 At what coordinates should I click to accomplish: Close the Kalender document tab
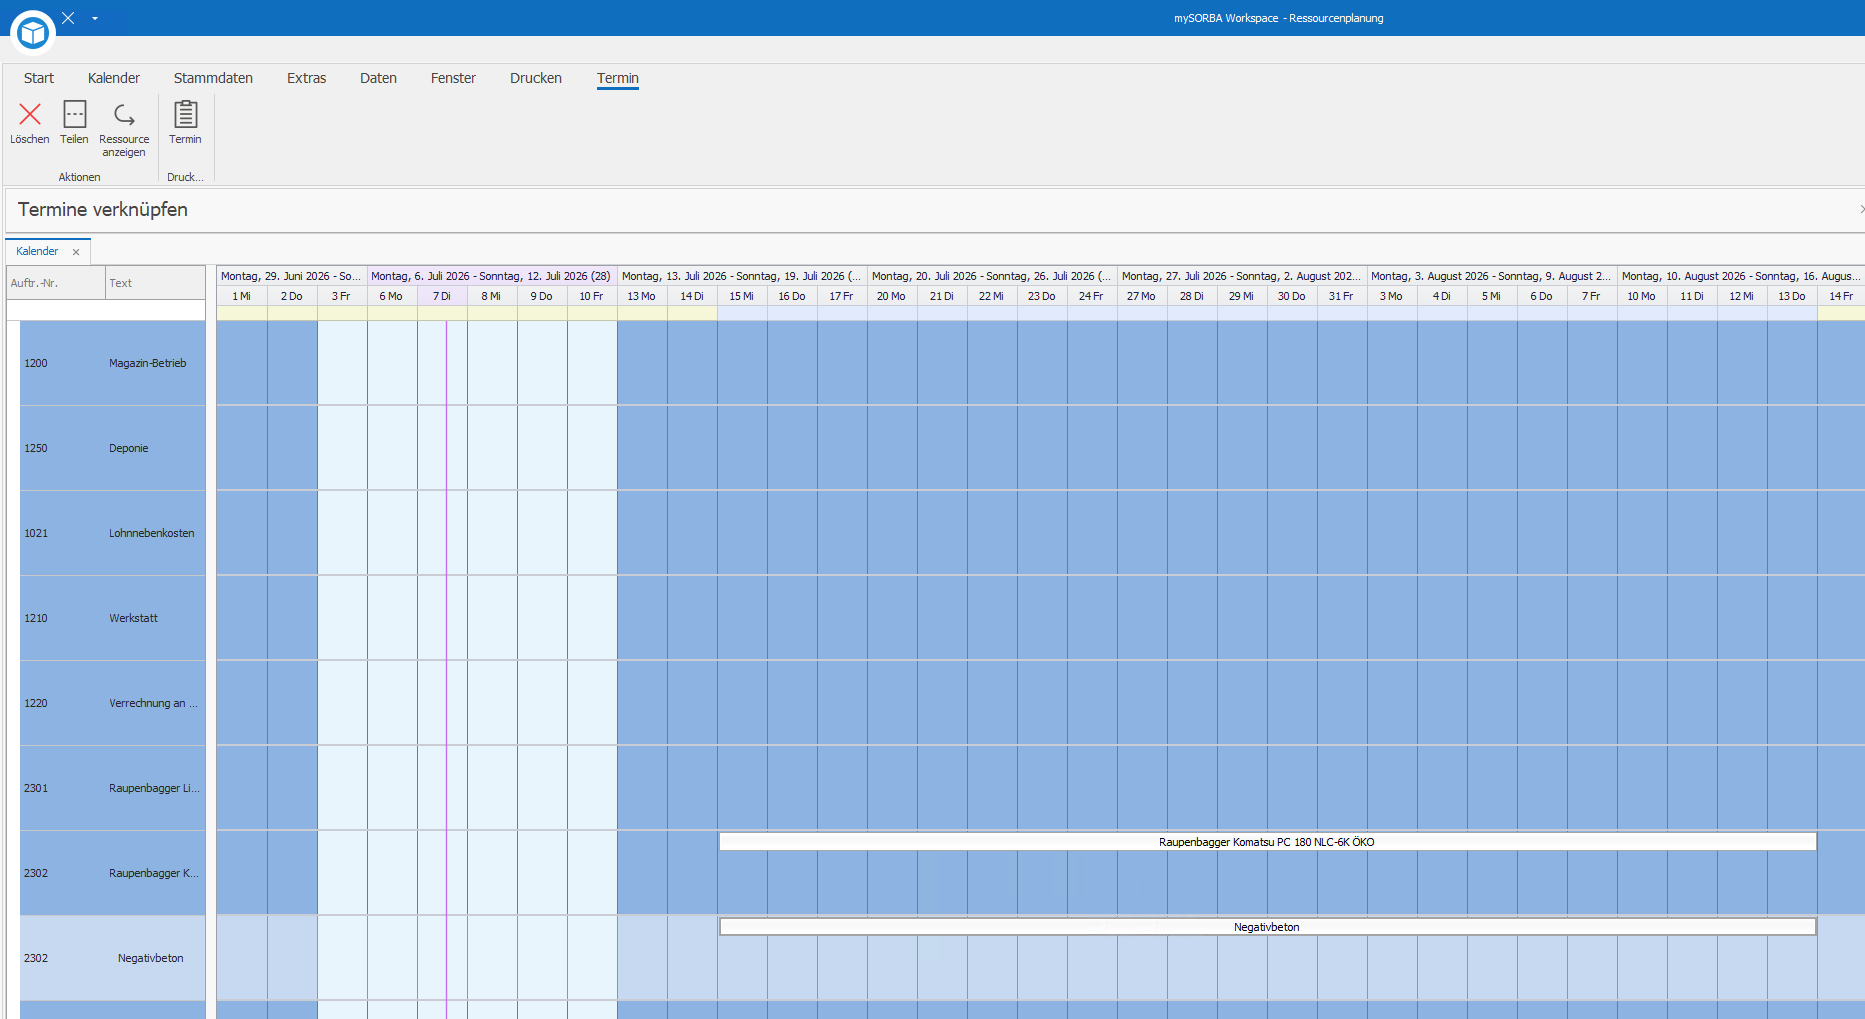coord(76,252)
